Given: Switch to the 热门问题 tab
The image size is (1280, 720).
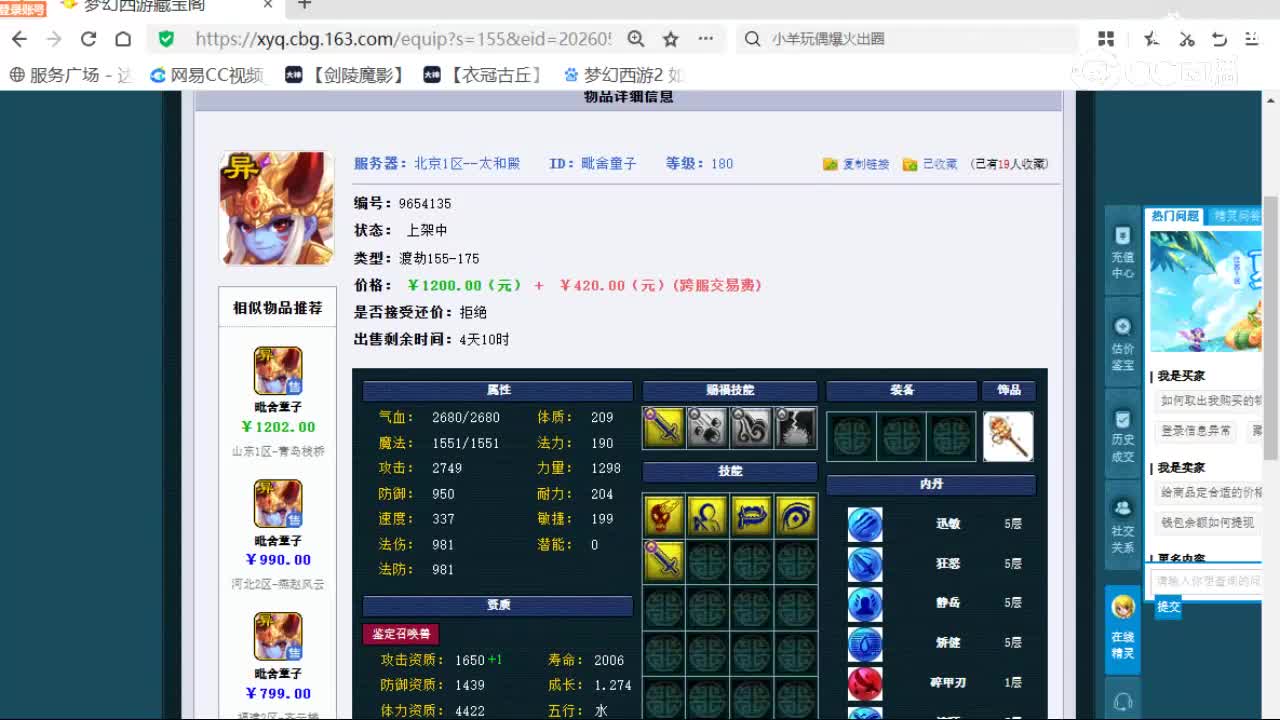Looking at the screenshot, I should pos(1174,216).
